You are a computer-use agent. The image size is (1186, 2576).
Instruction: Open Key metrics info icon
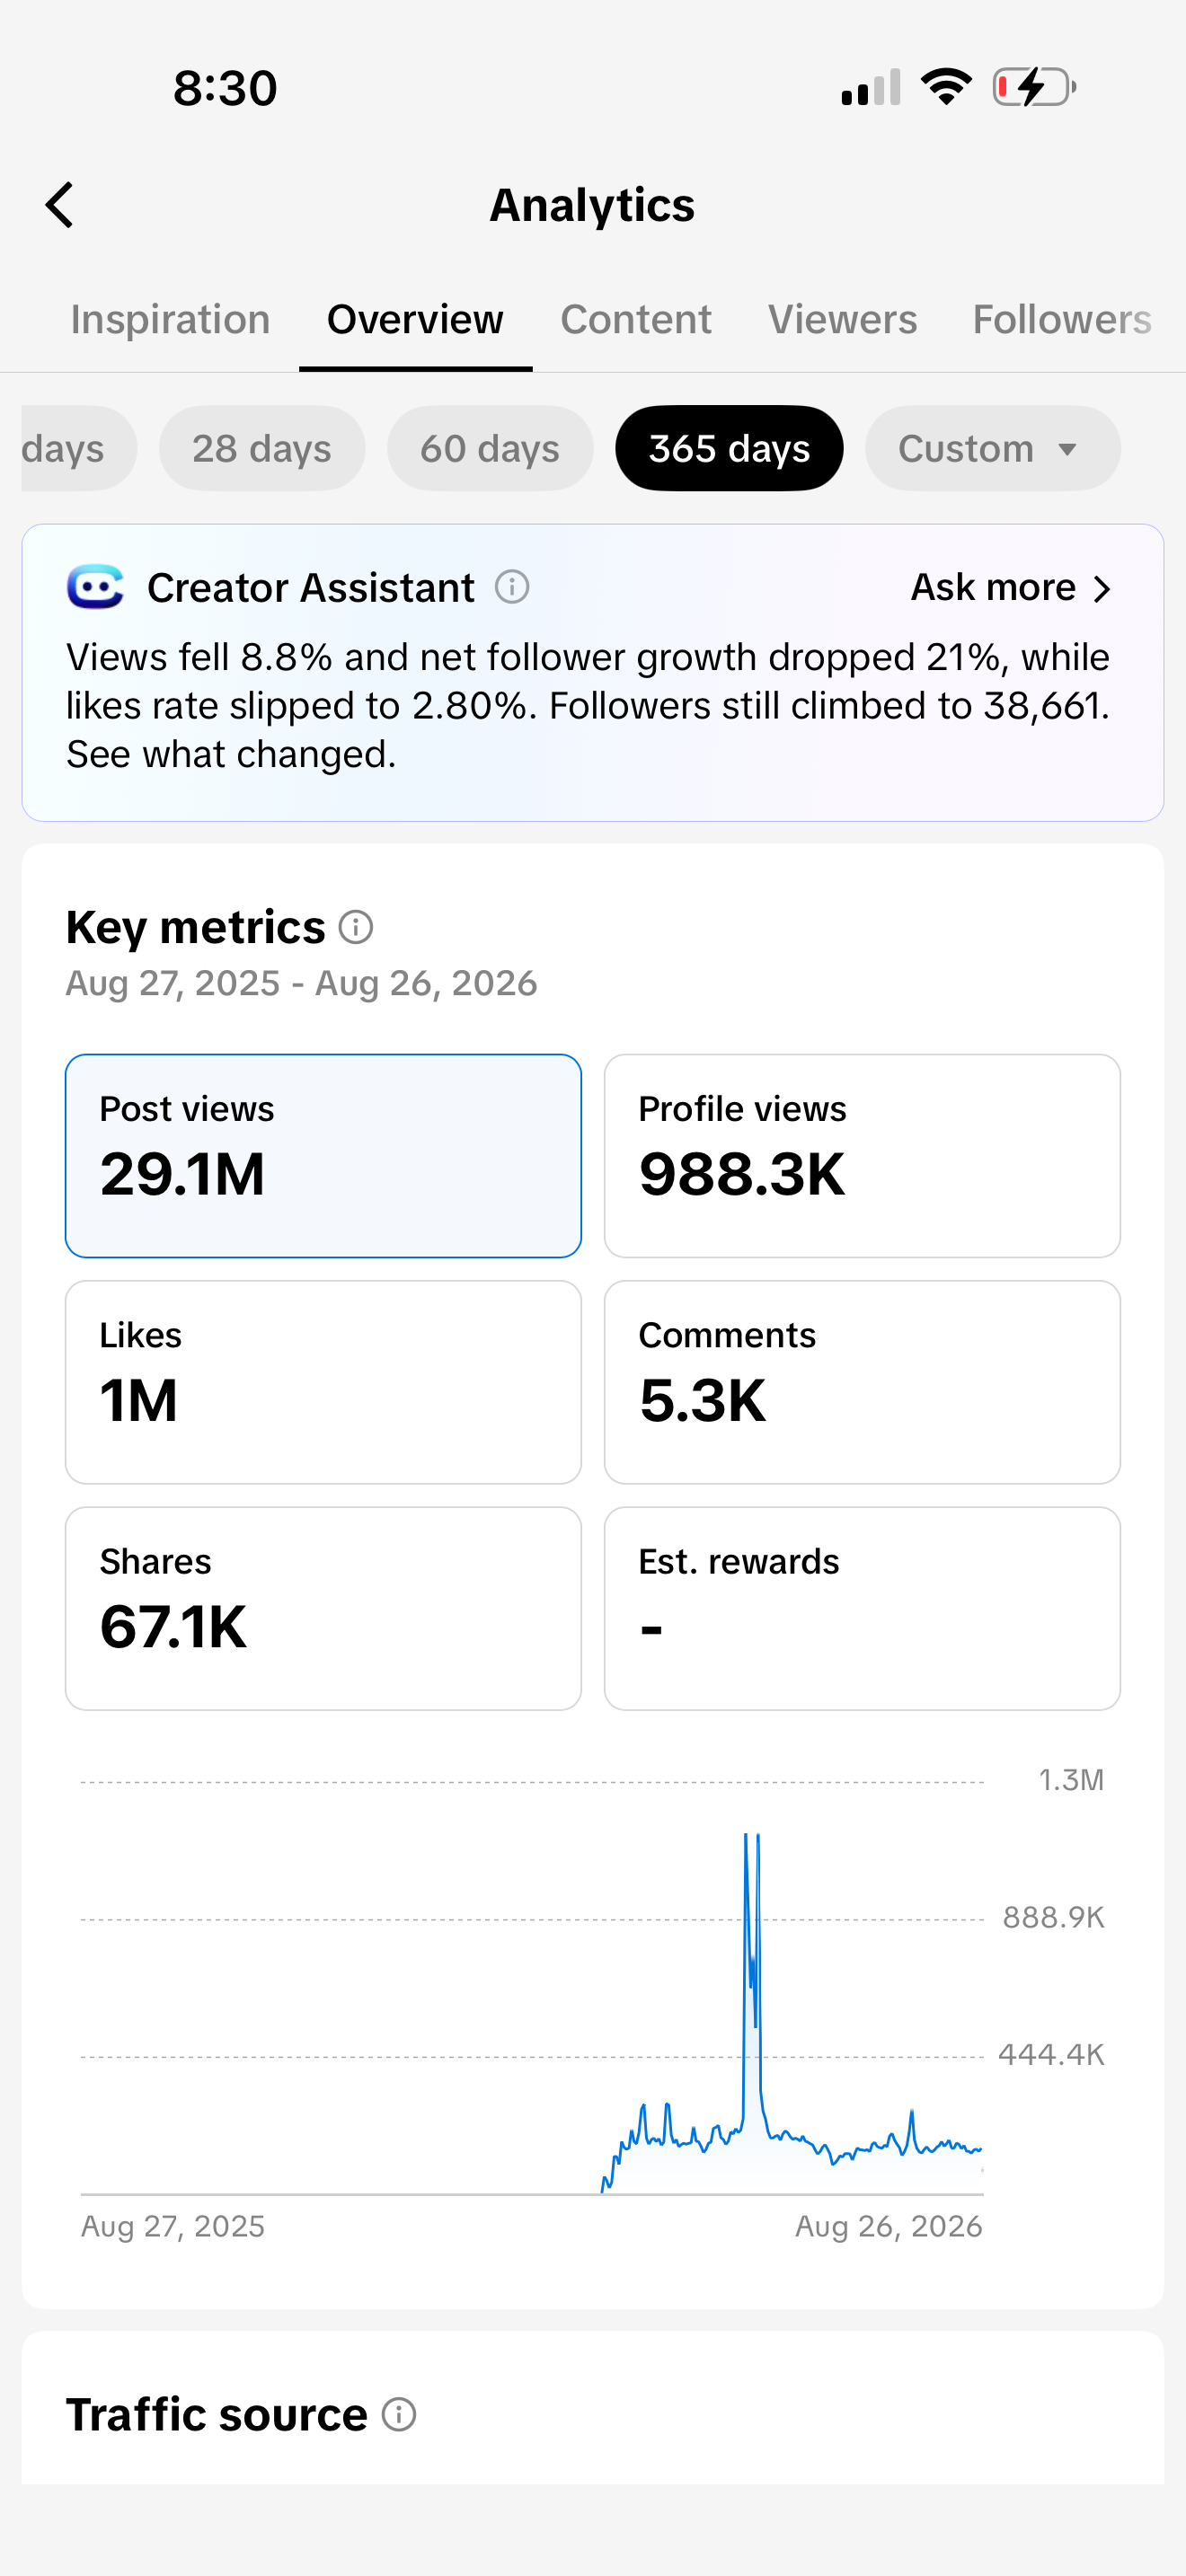click(356, 927)
